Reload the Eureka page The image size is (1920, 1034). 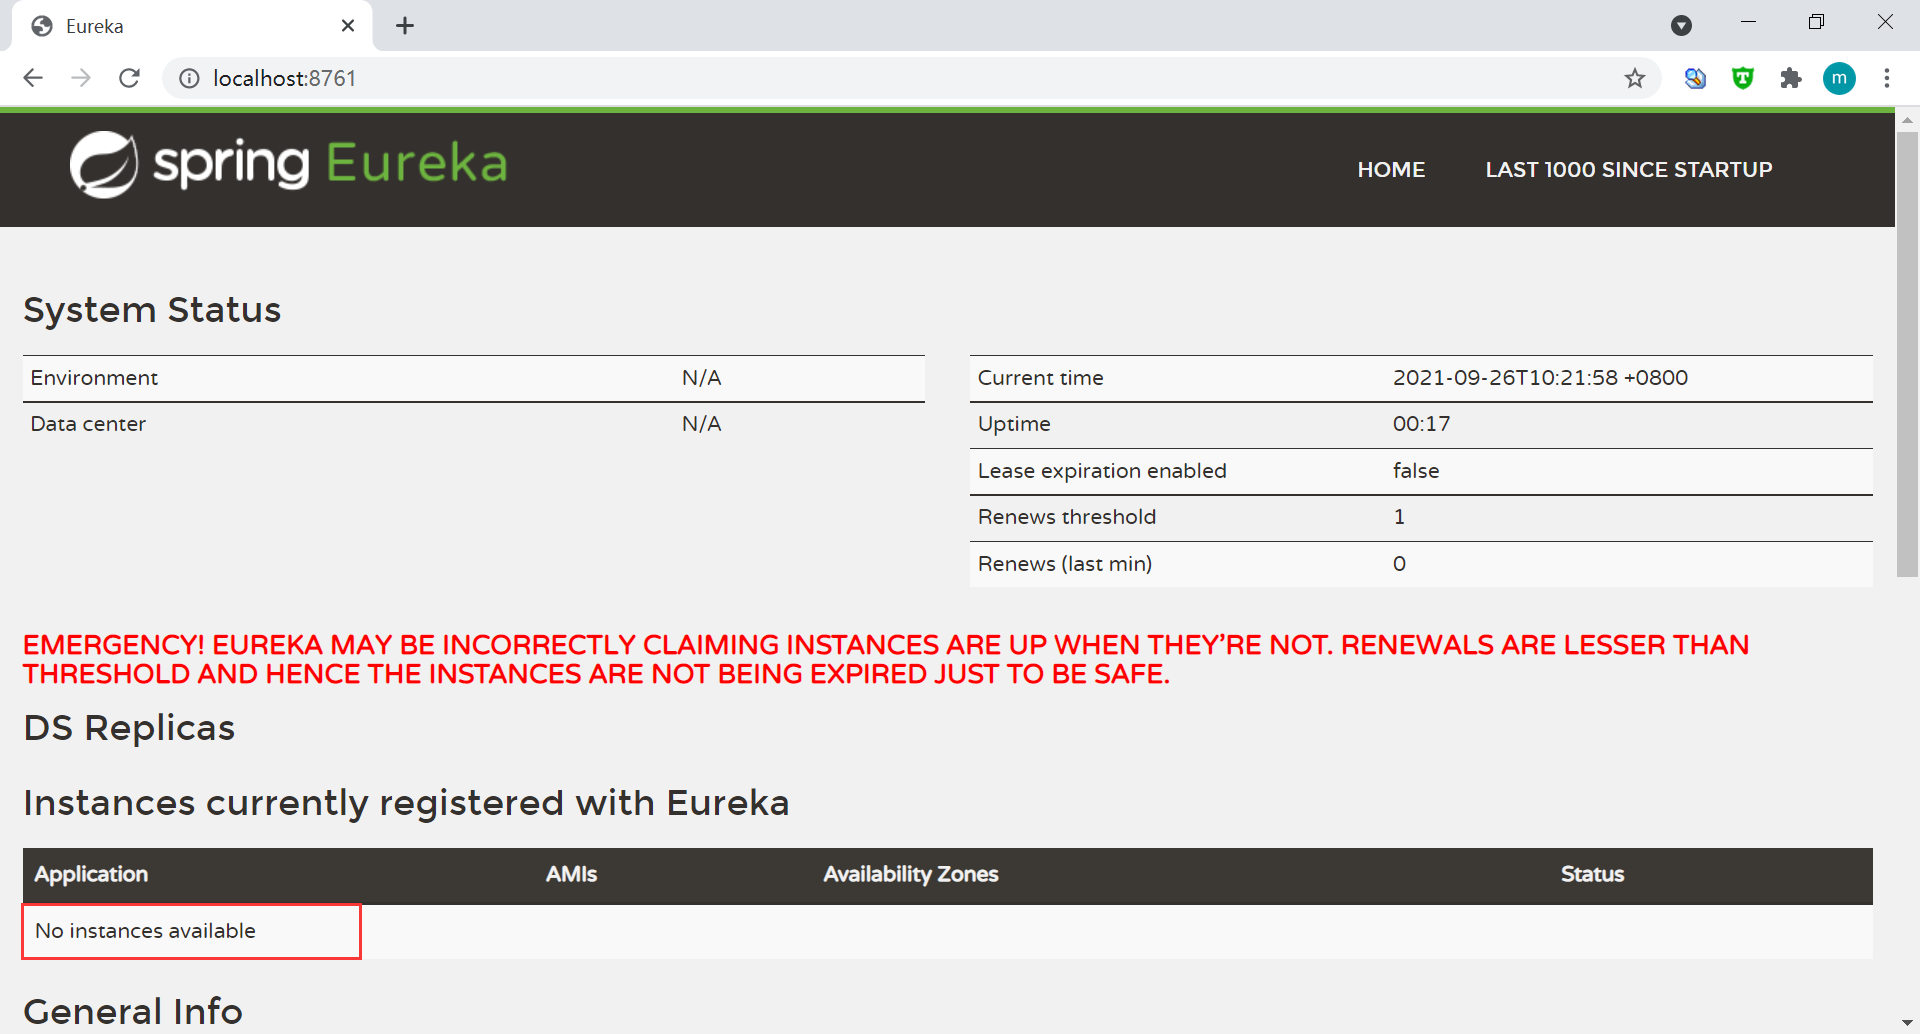[x=129, y=78]
